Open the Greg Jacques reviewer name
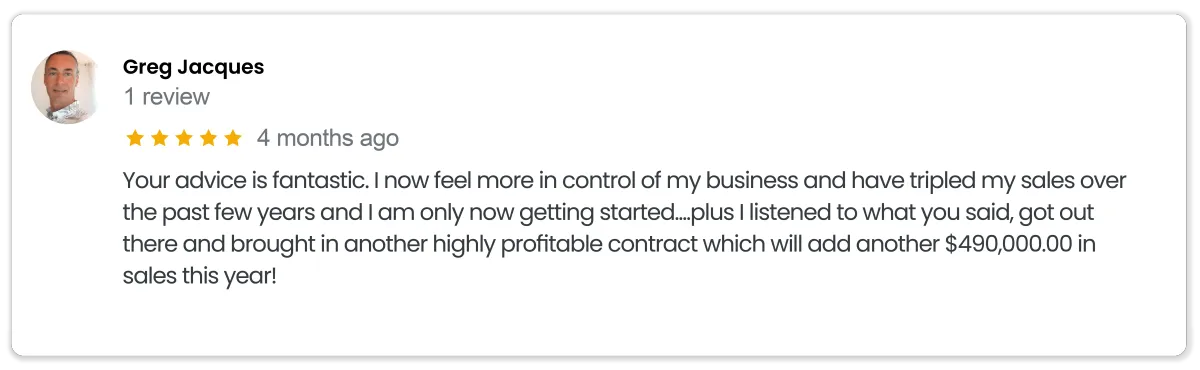Image resolution: width=1200 pixels, height=370 pixels. click(x=193, y=67)
